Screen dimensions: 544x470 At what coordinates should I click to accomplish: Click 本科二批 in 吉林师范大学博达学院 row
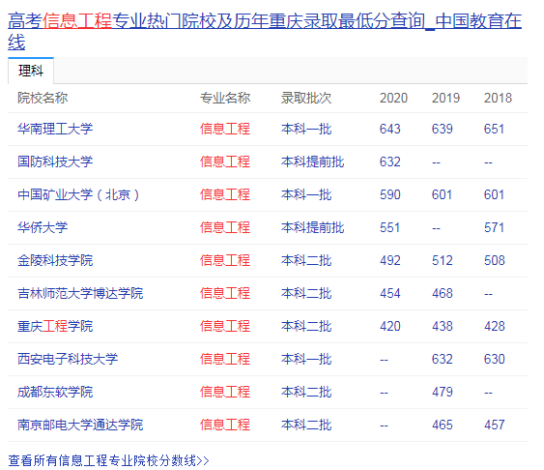point(306,293)
